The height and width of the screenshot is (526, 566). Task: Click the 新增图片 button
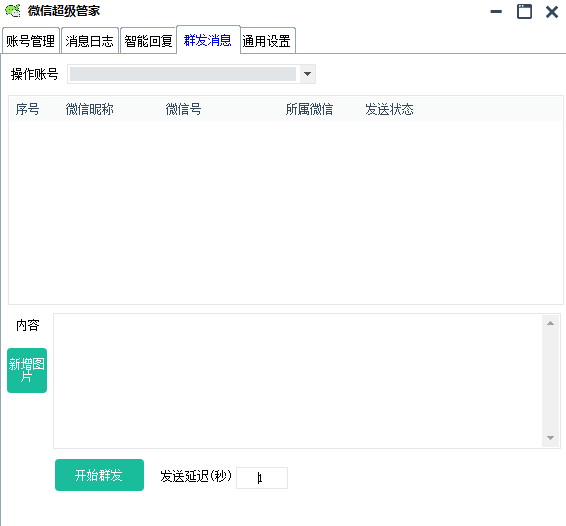click(x=27, y=370)
